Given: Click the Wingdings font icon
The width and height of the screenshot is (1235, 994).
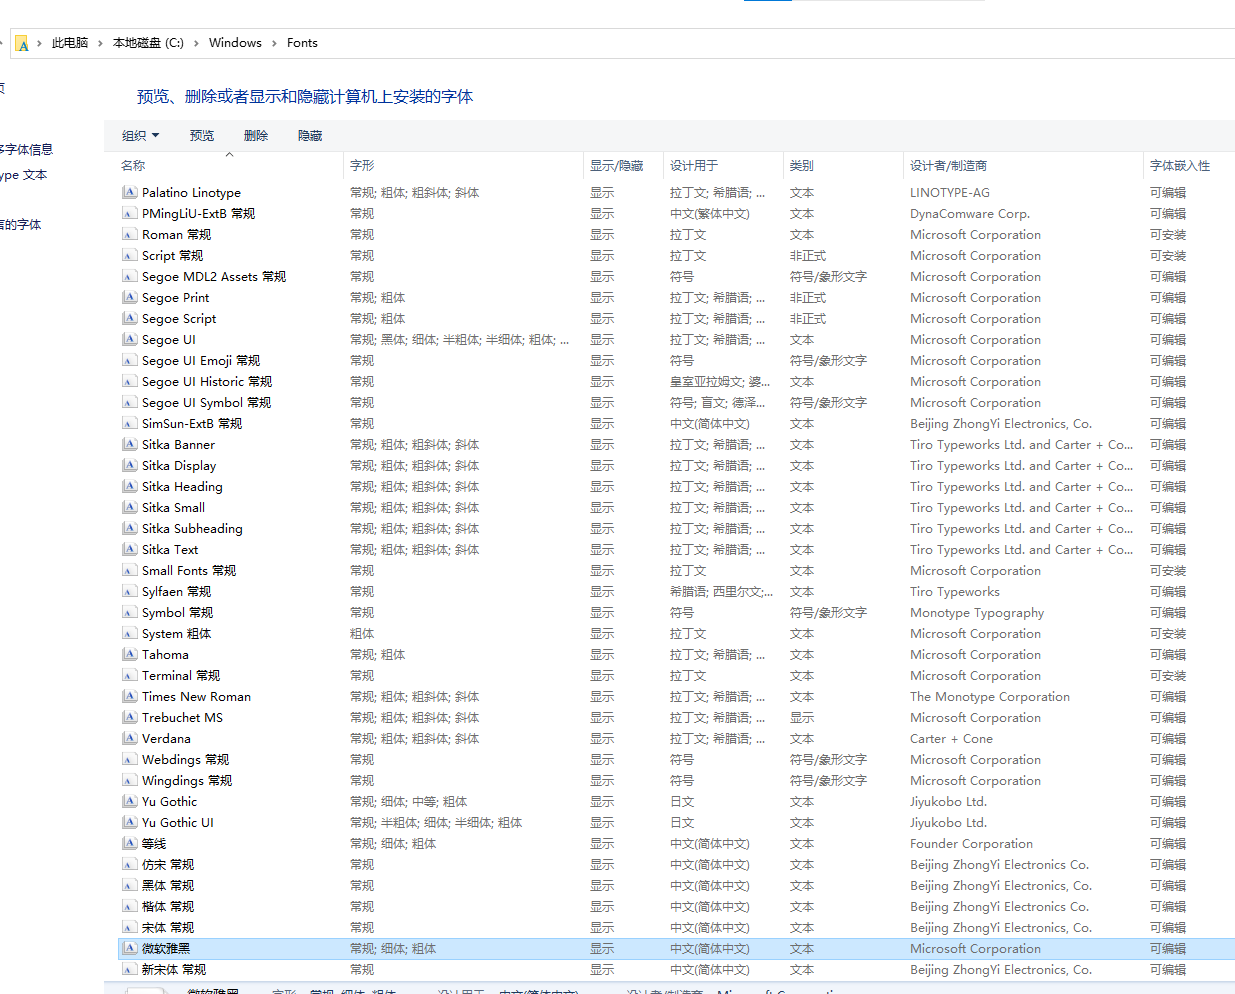Looking at the screenshot, I should click(x=130, y=780).
